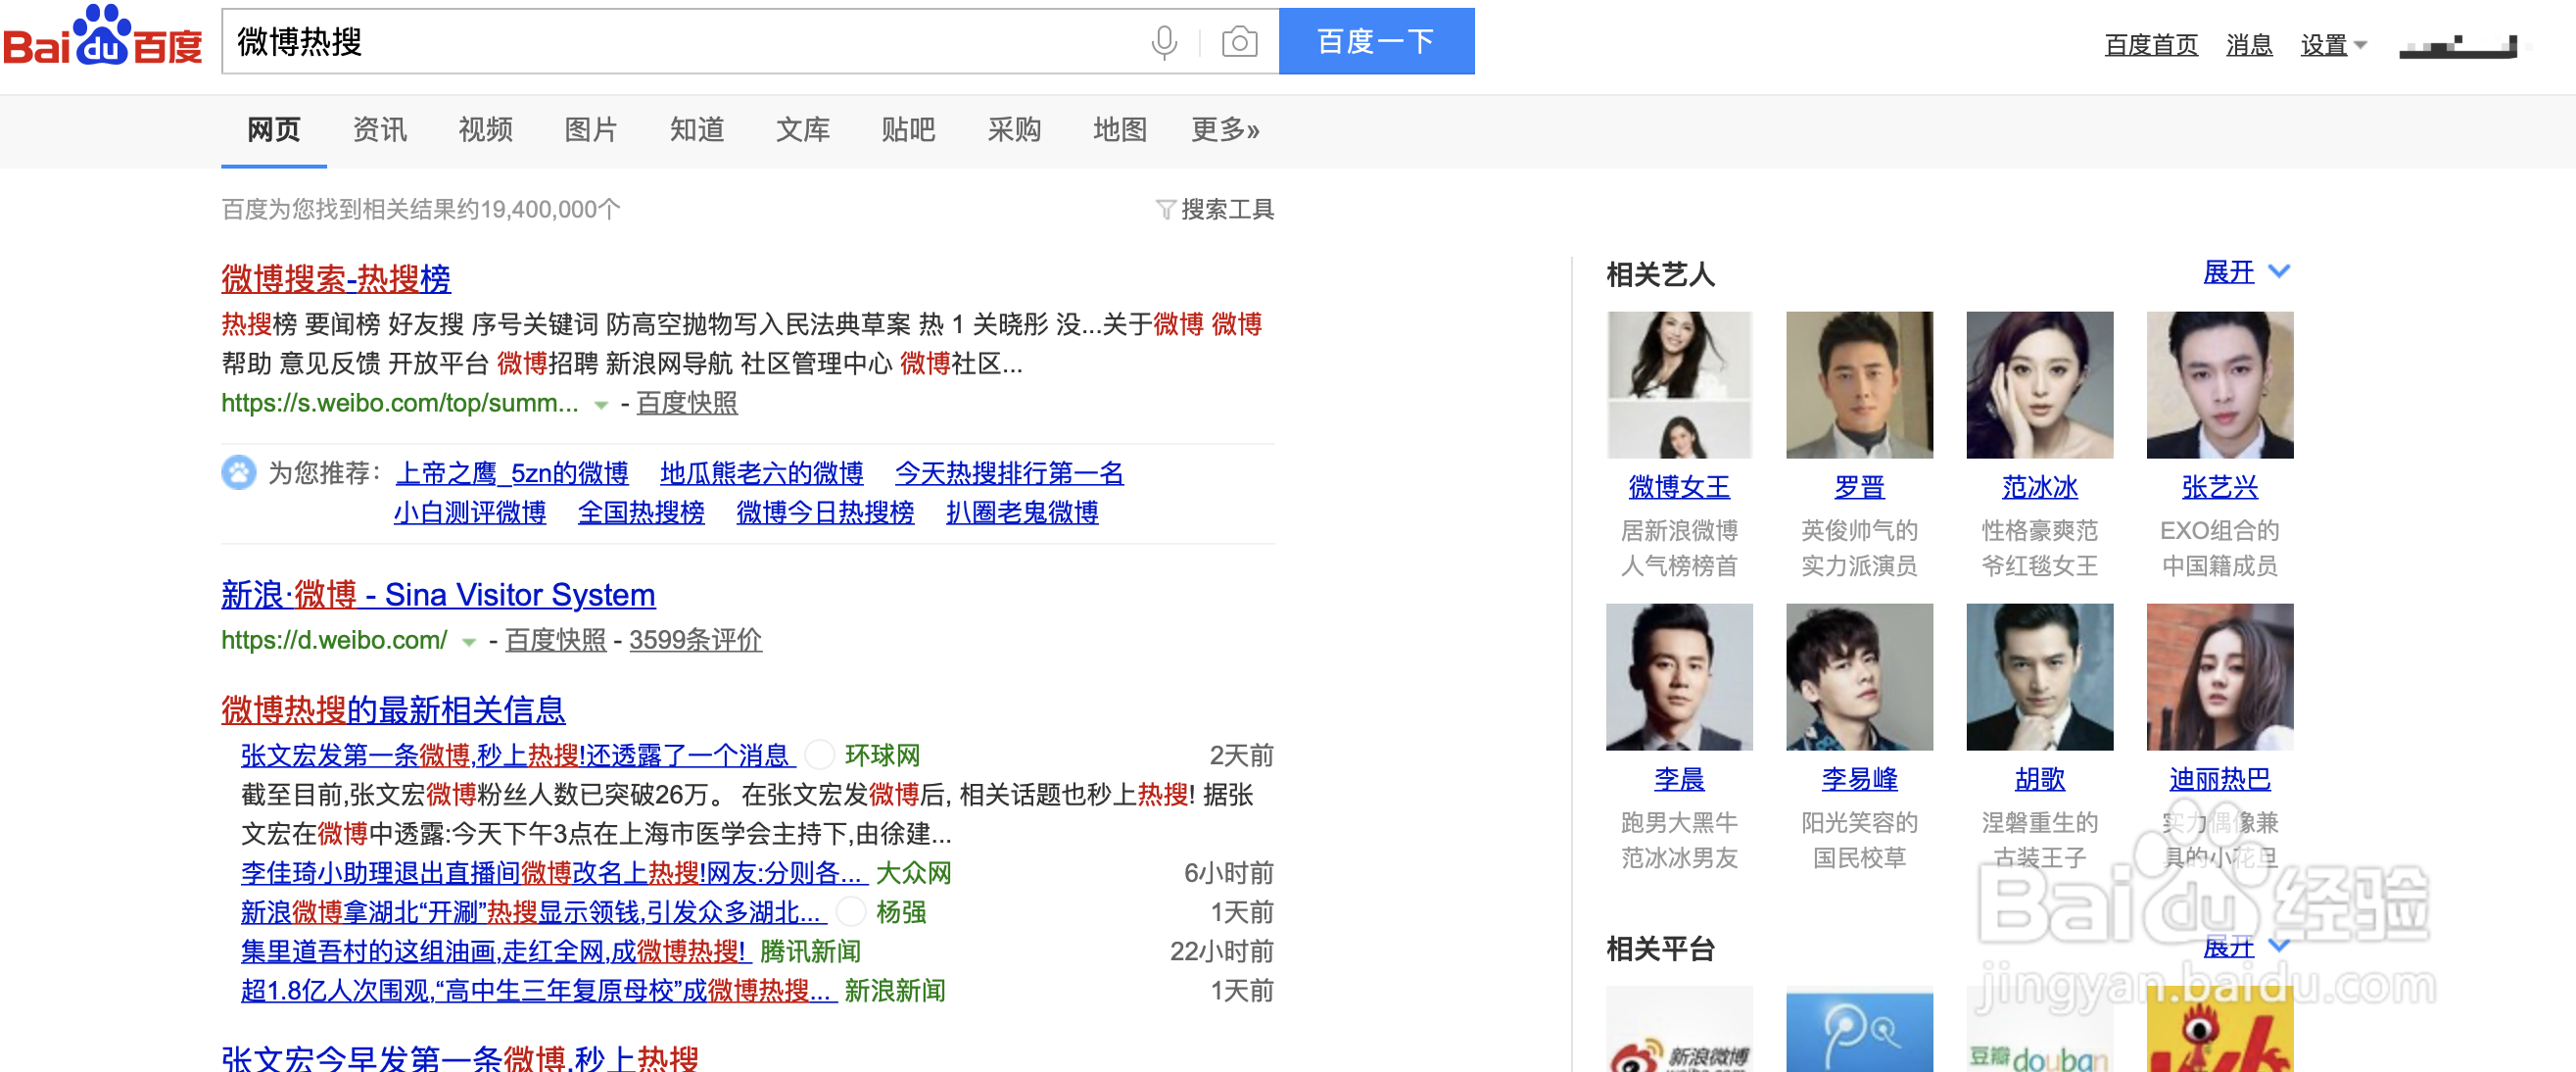Image resolution: width=2576 pixels, height=1072 pixels.
Task: Click the Baidu logo
Action: click(102, 38)
